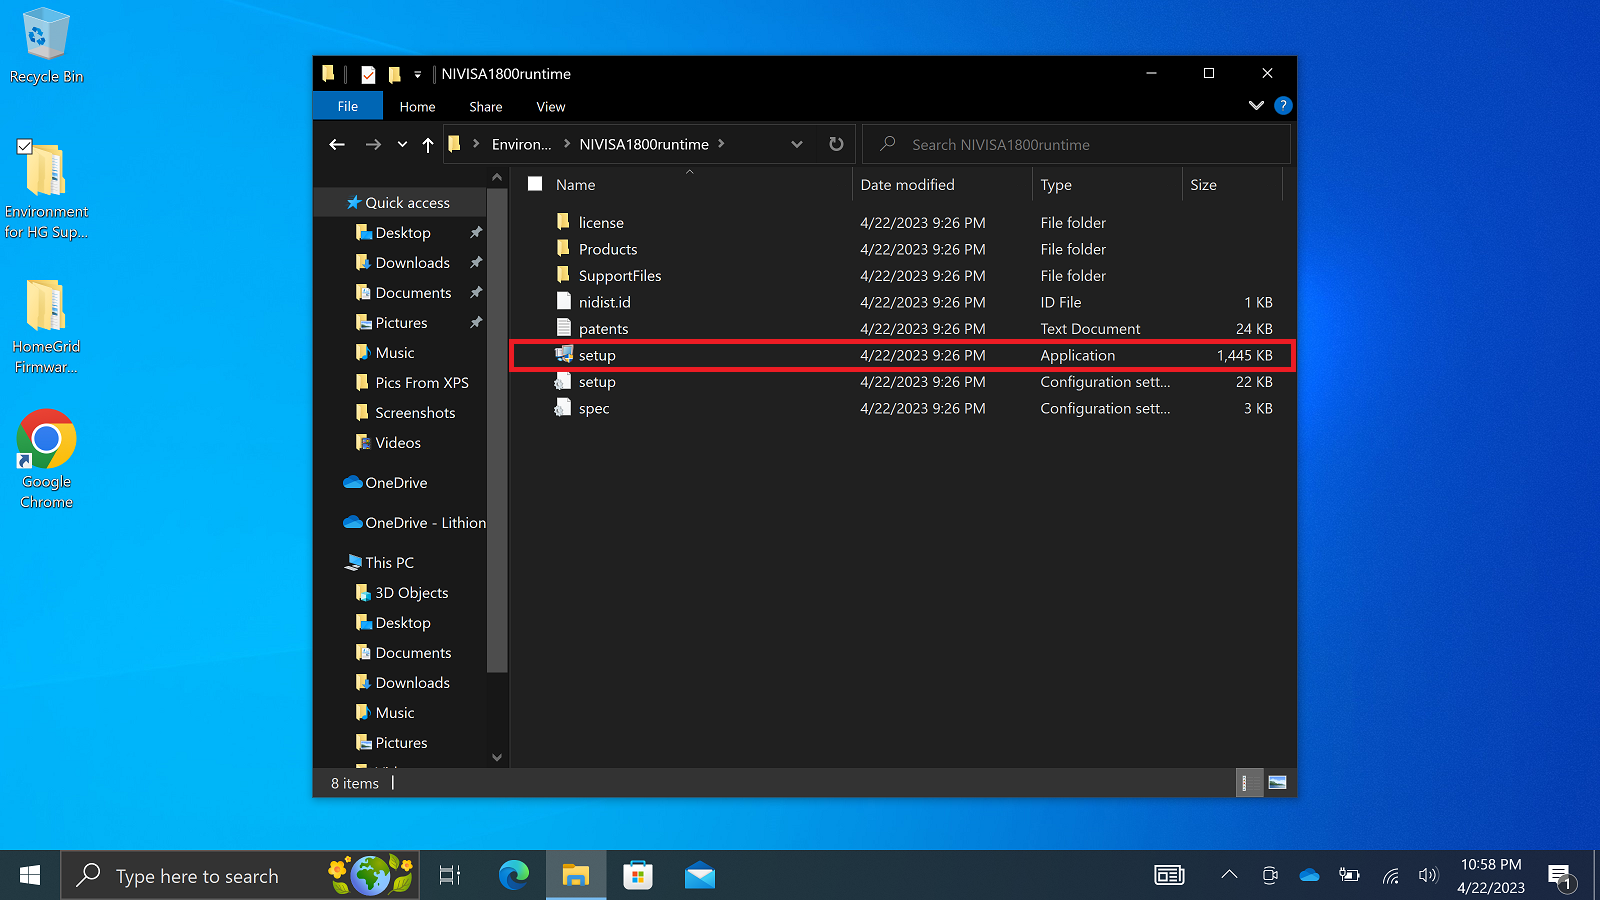This screenshot has height=900, width=1600.
Task: Open Mail app from taskbar
Action: 700,876
